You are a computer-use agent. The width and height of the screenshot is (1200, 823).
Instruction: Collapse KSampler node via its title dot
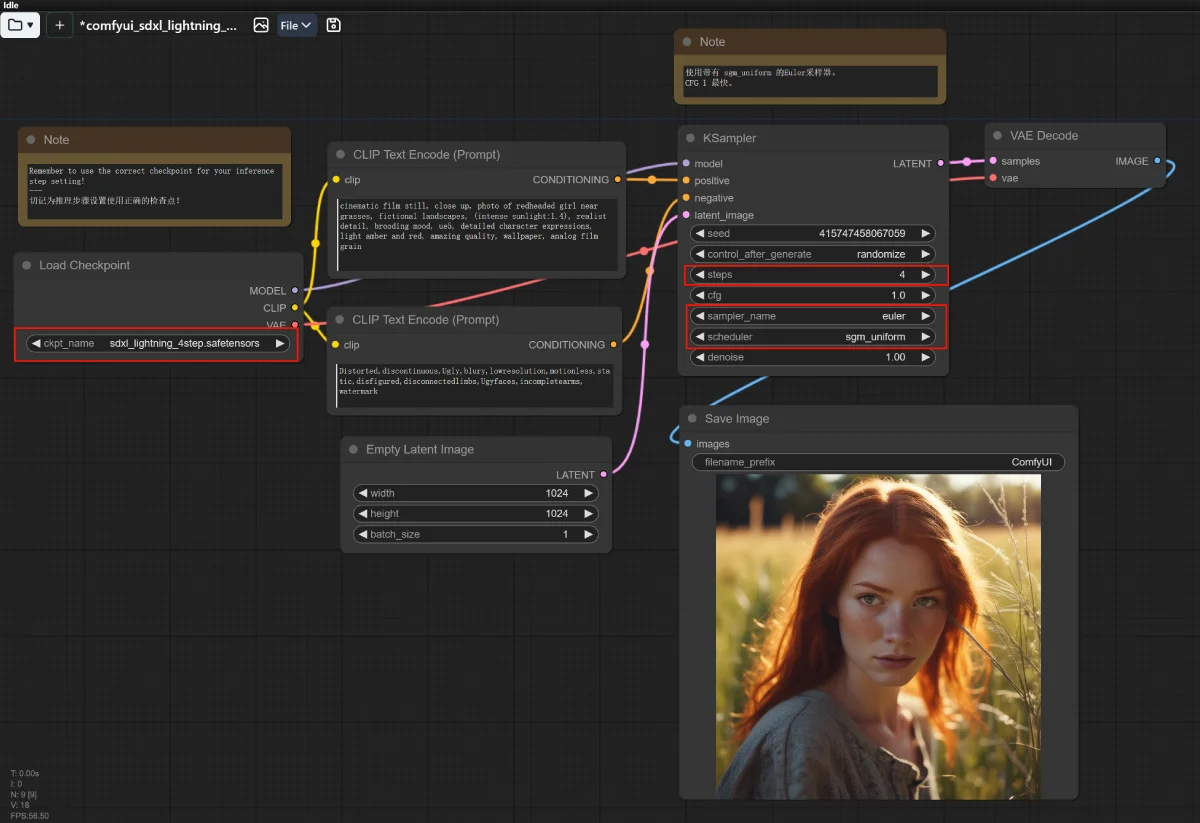pyautogui.click(x=689, y=138)
